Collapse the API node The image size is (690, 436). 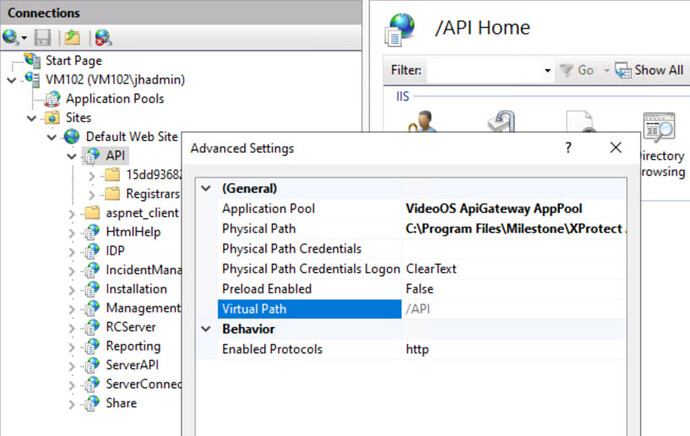point(72,156)
